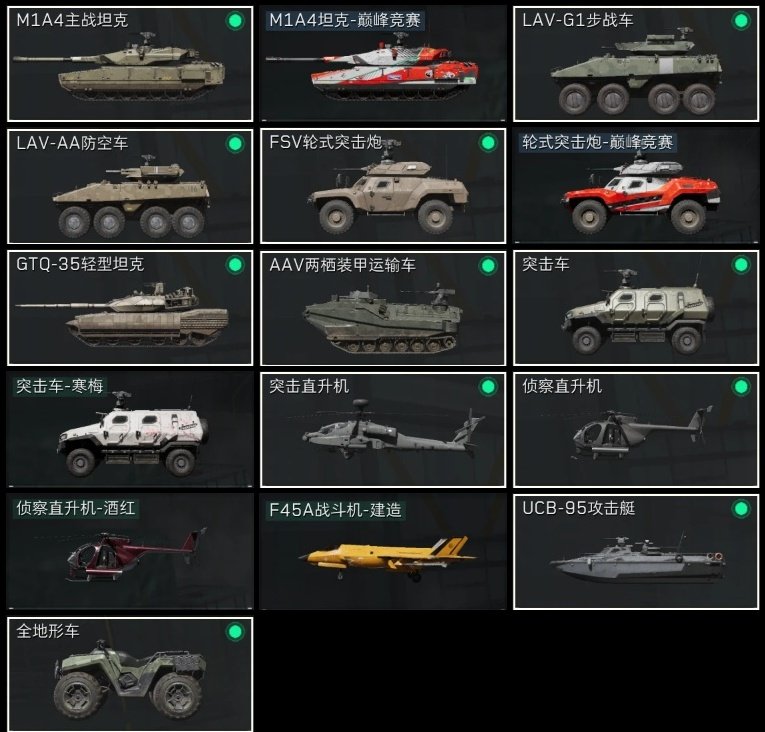765x732 pixels.
Task: Pick the FSV轮式突击炮 vehicle image
Action: pyautogui.click(x=388, y=192)
